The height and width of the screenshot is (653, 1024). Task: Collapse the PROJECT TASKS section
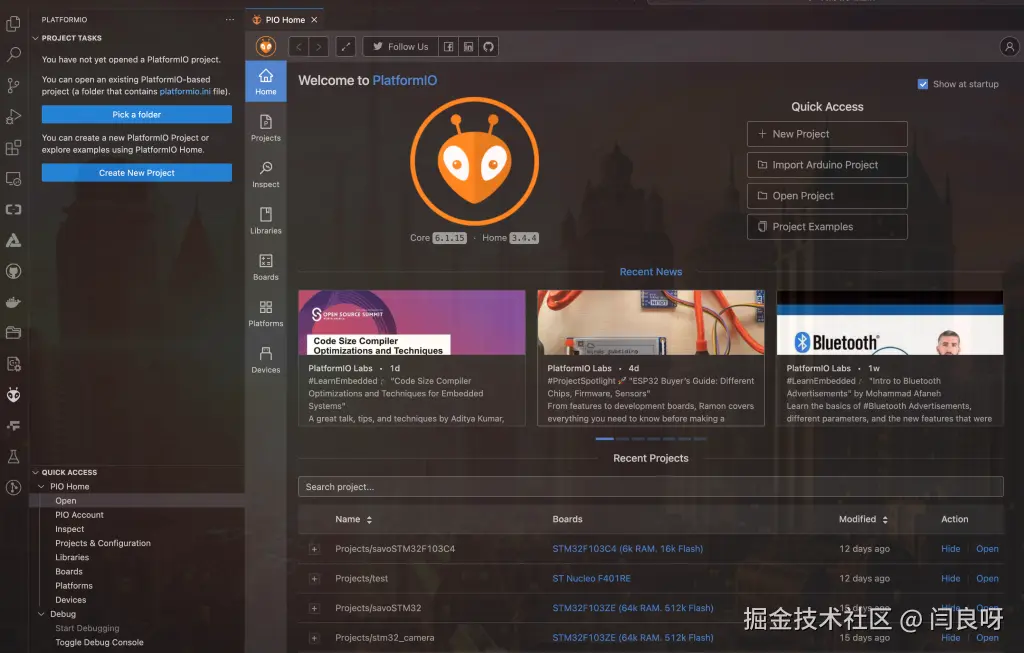click(x=36, y=38)
